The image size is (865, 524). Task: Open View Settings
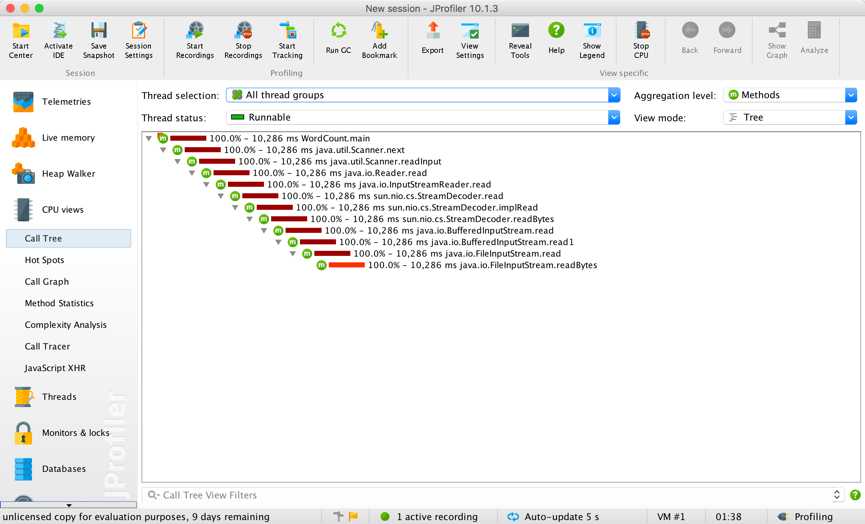(470, 40)
